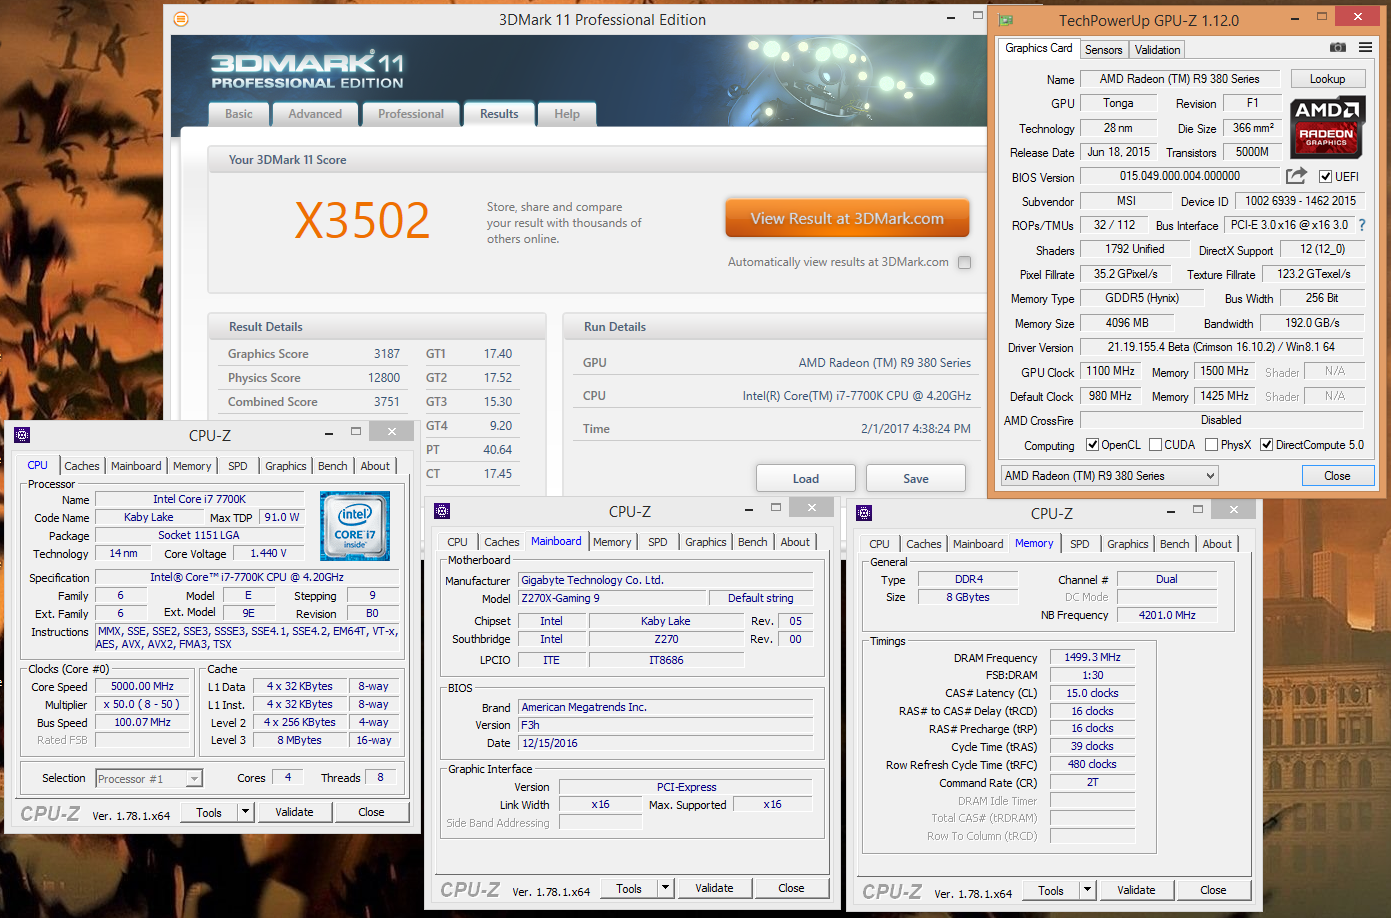This screenshot has height=918, width=1391.
Task: Click the Mainboard Model Z270X-Gaming 9 field
Action: tap(611, 598)
